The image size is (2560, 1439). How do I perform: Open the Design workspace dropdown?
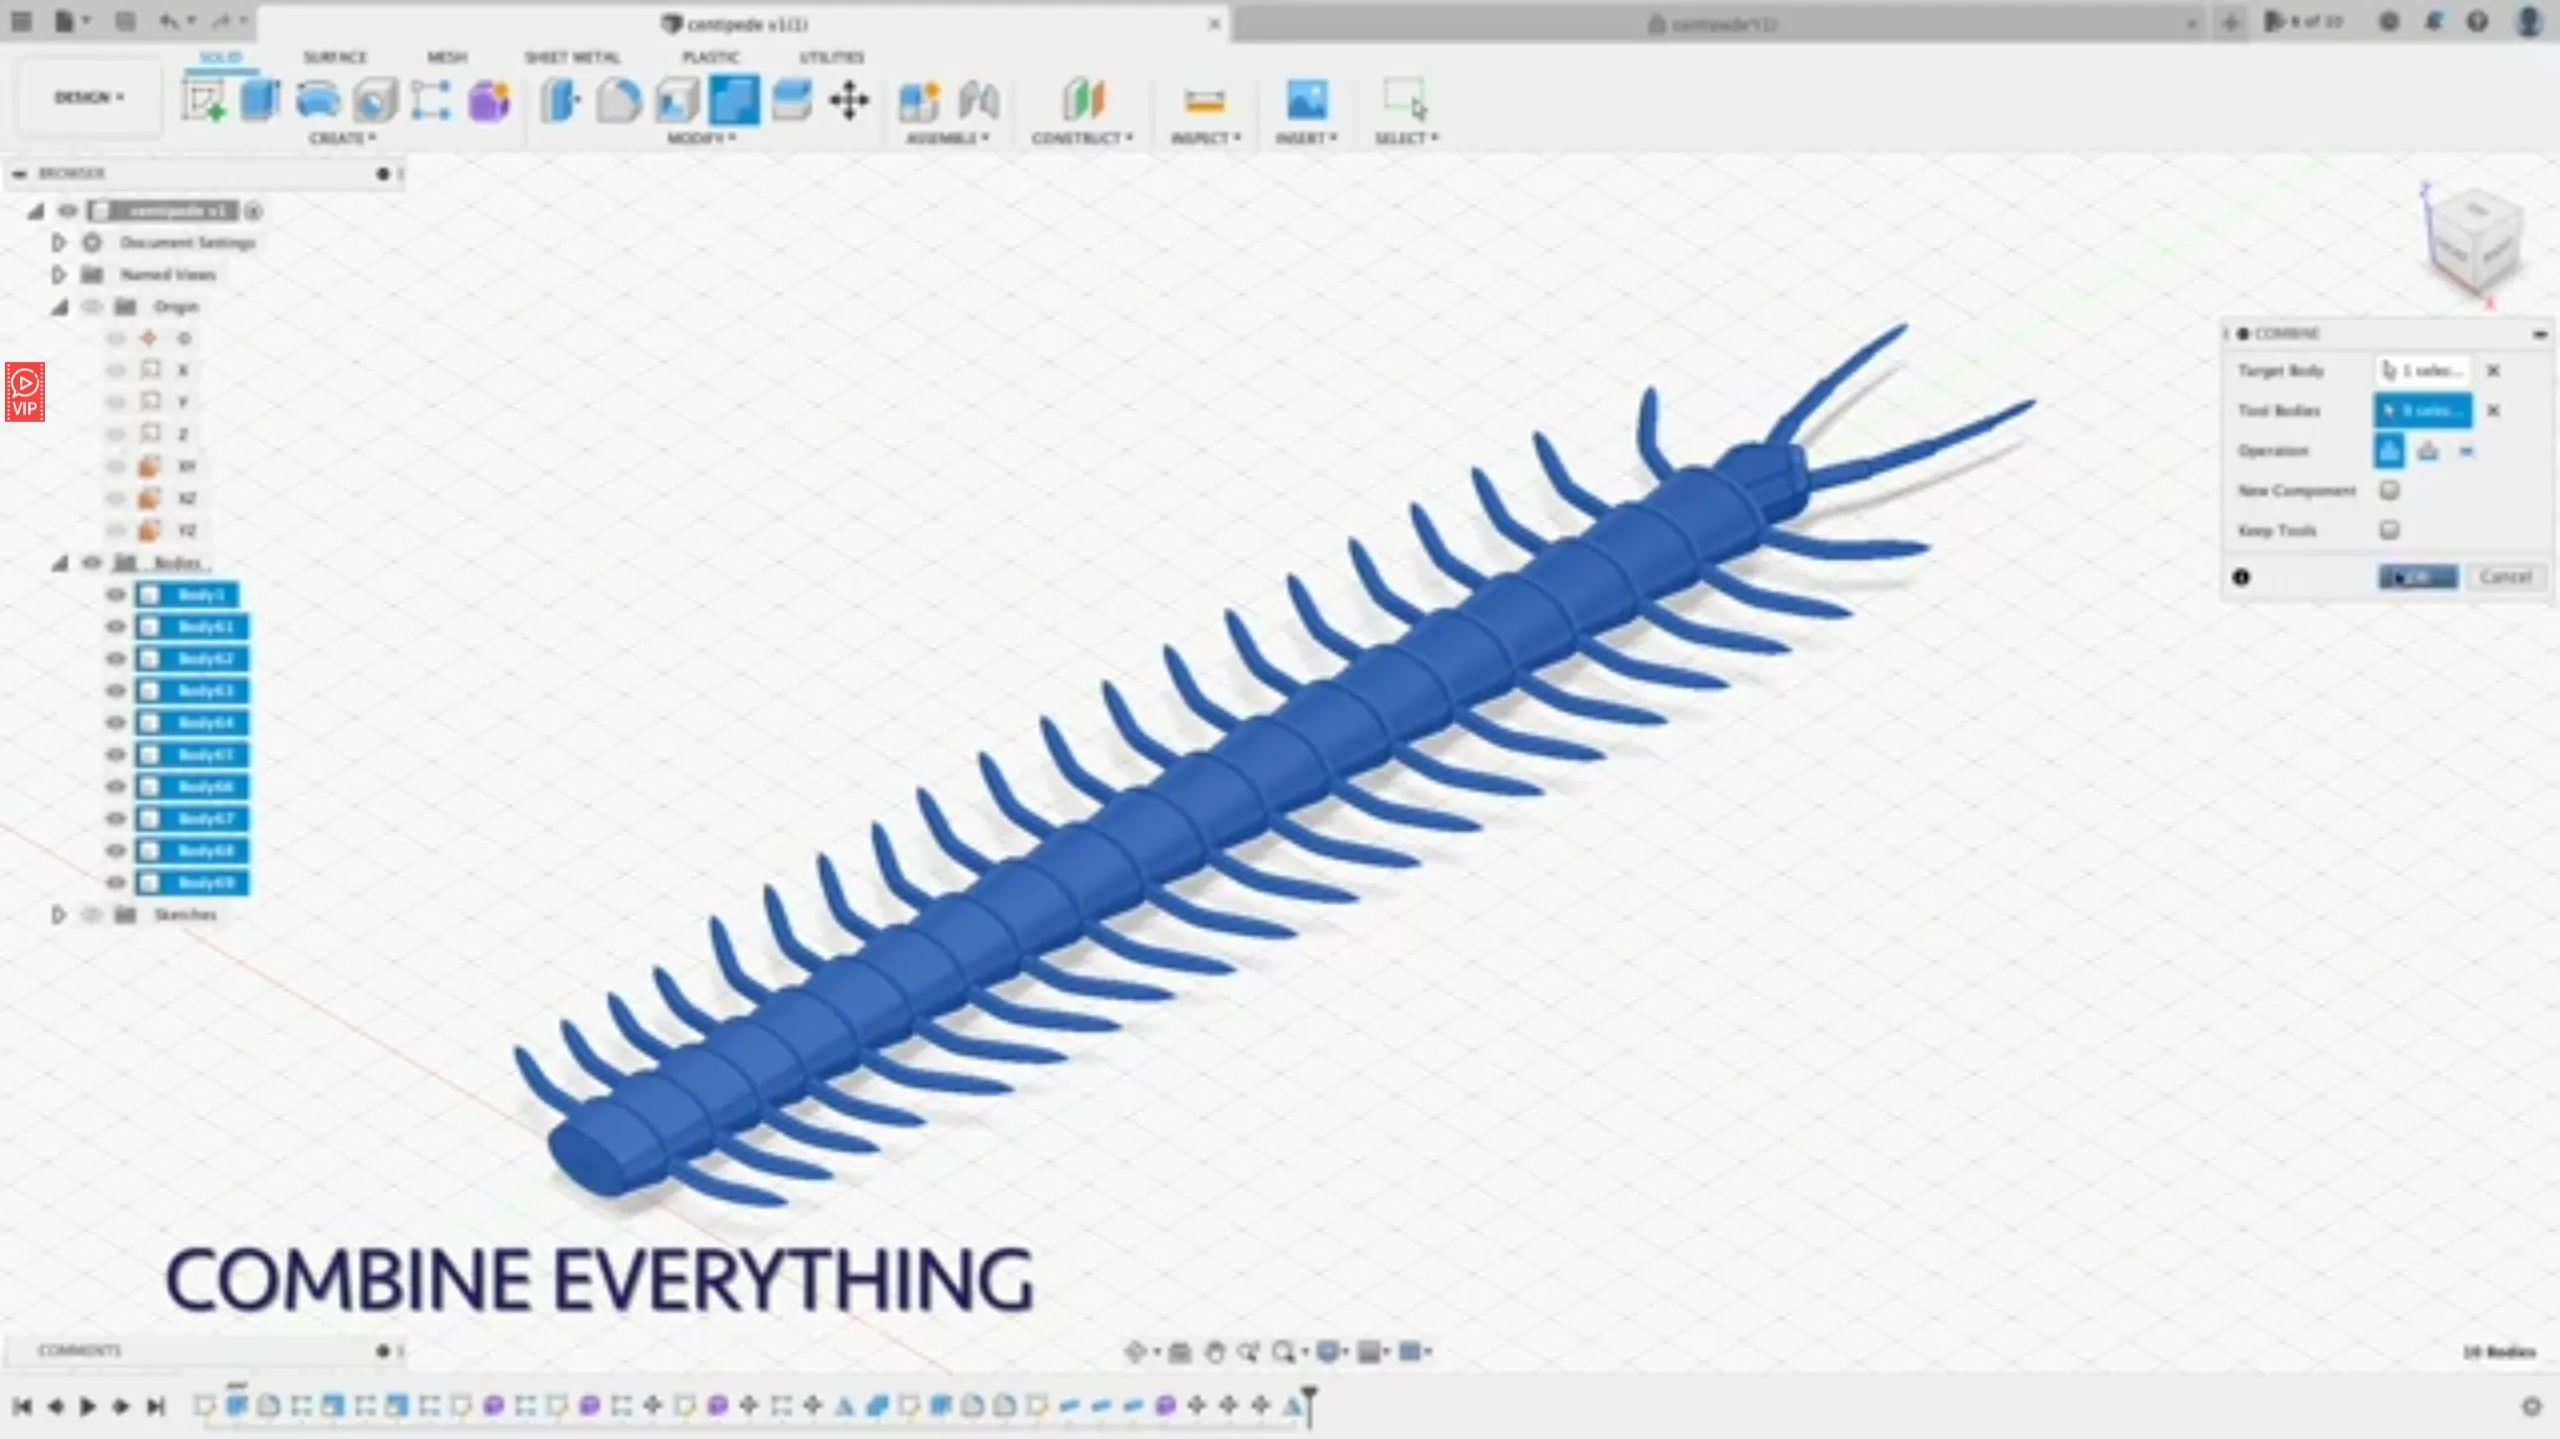pos(89,97)
